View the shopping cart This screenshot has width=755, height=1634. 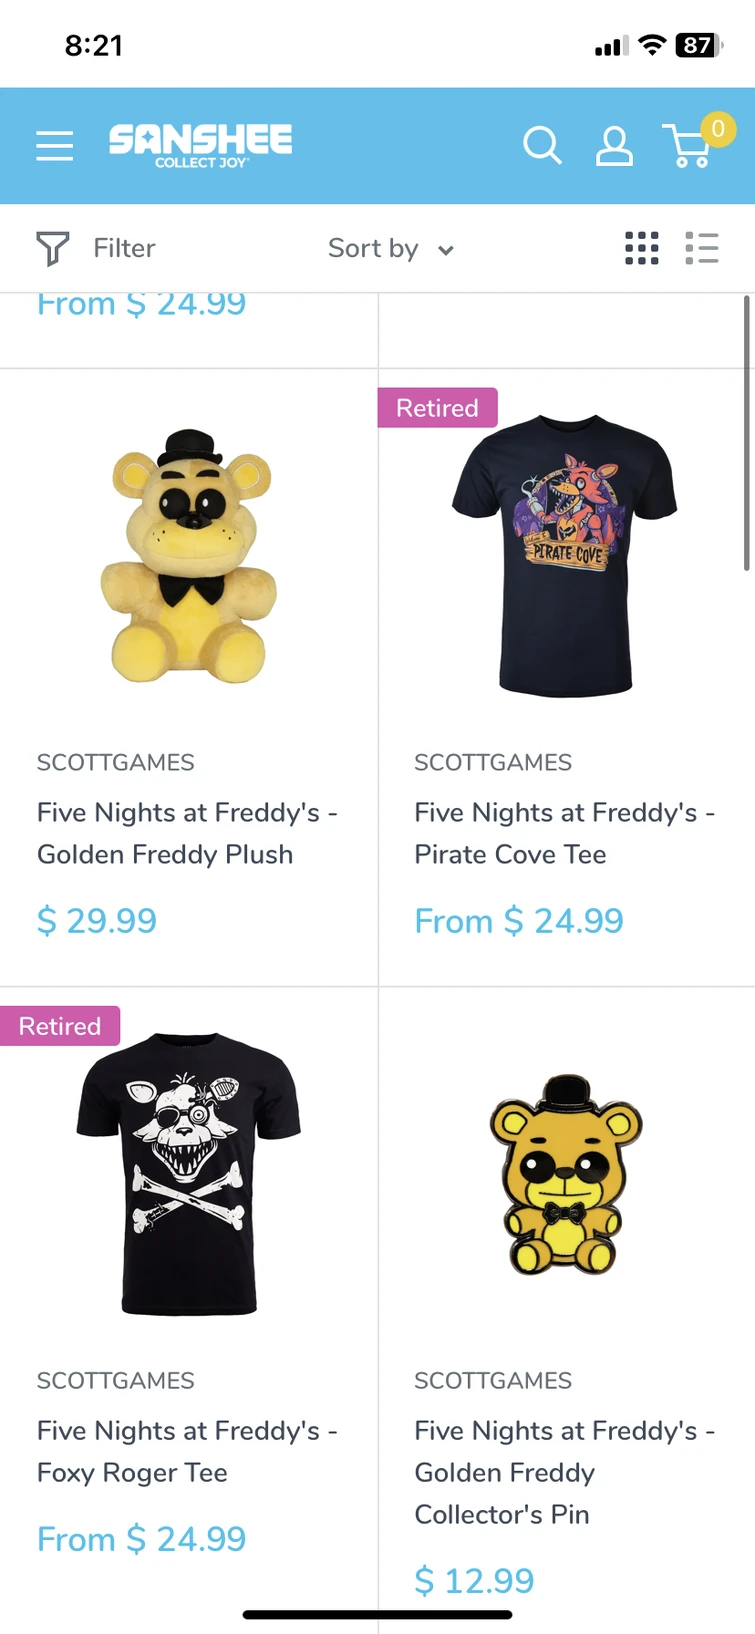coord(689,146)
